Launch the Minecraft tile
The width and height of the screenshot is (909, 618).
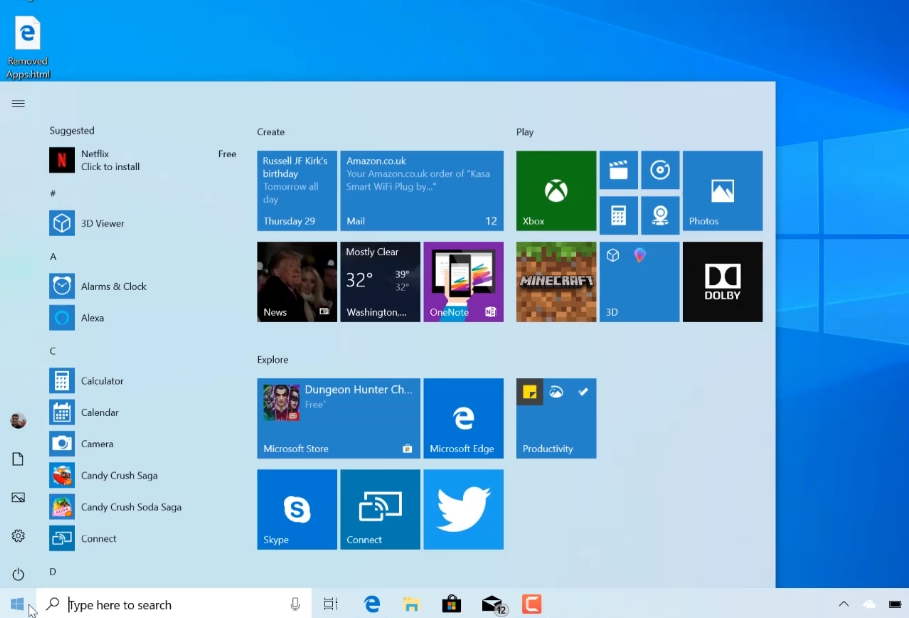click(556, 282)
